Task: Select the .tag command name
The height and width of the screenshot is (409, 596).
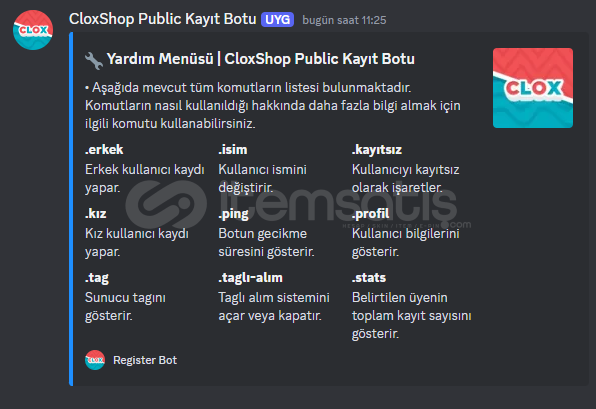Action: click(x=97, y=278)
